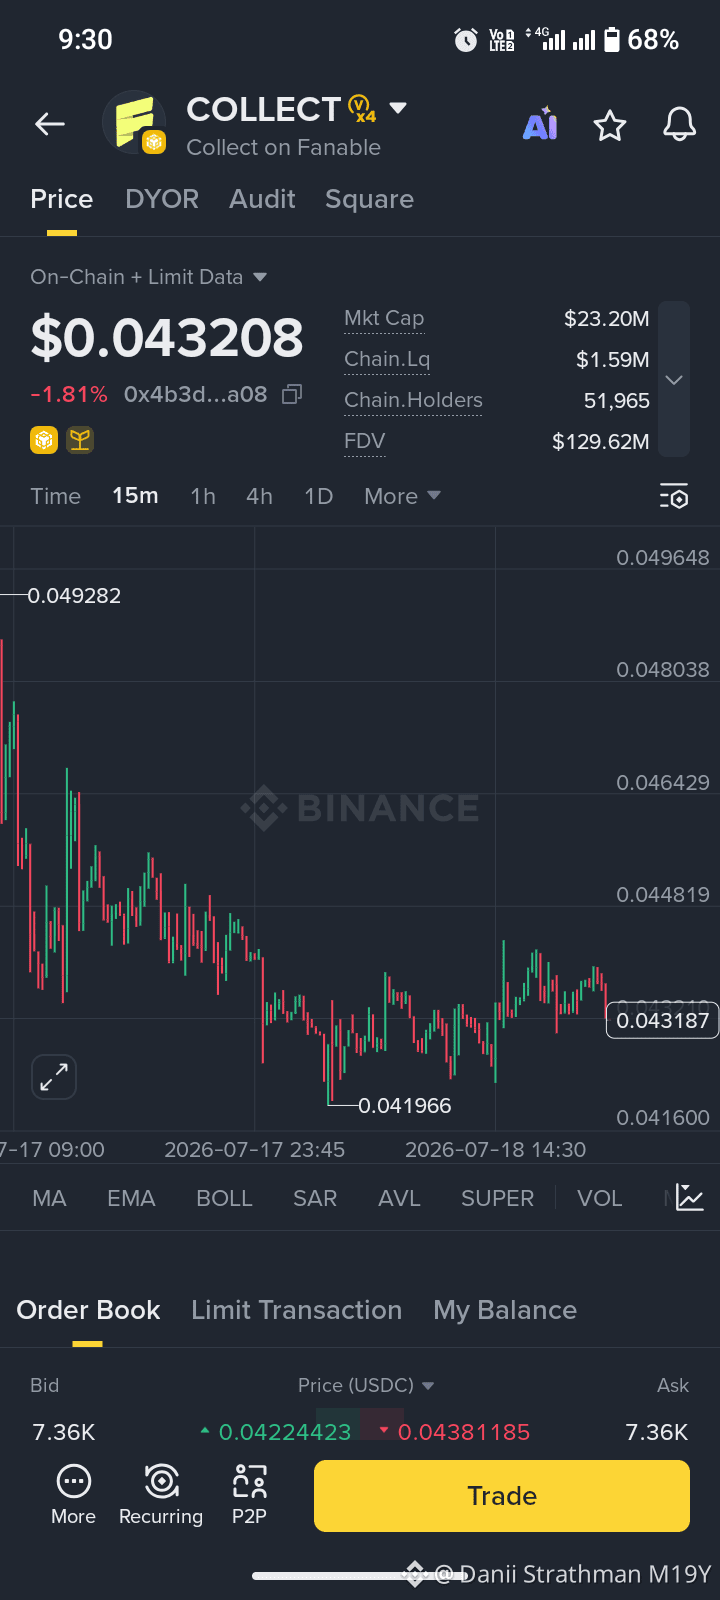
Task: Open the More timeframes dropdown
Action: (402, 496)
